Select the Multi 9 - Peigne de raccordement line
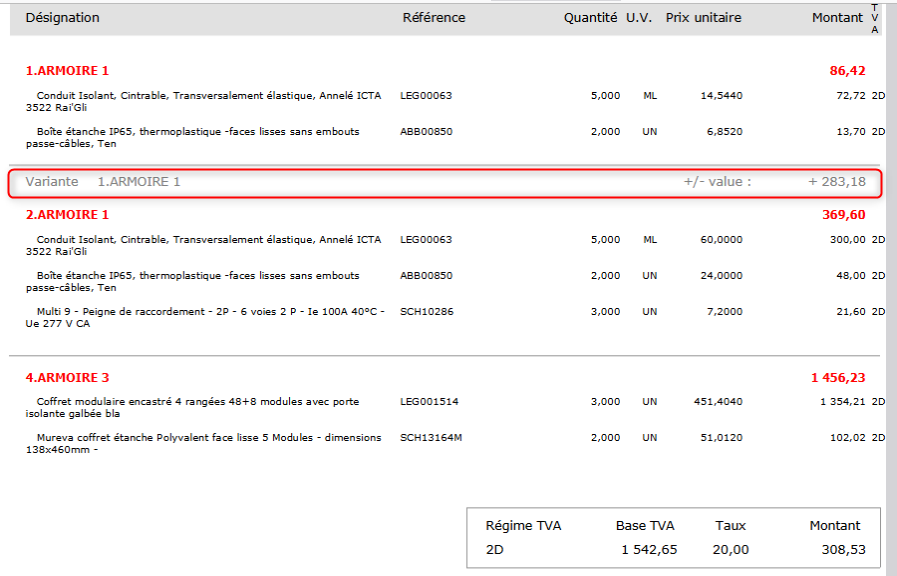The width and height of the screenshot is (897, 576). [x=205, y=317]
